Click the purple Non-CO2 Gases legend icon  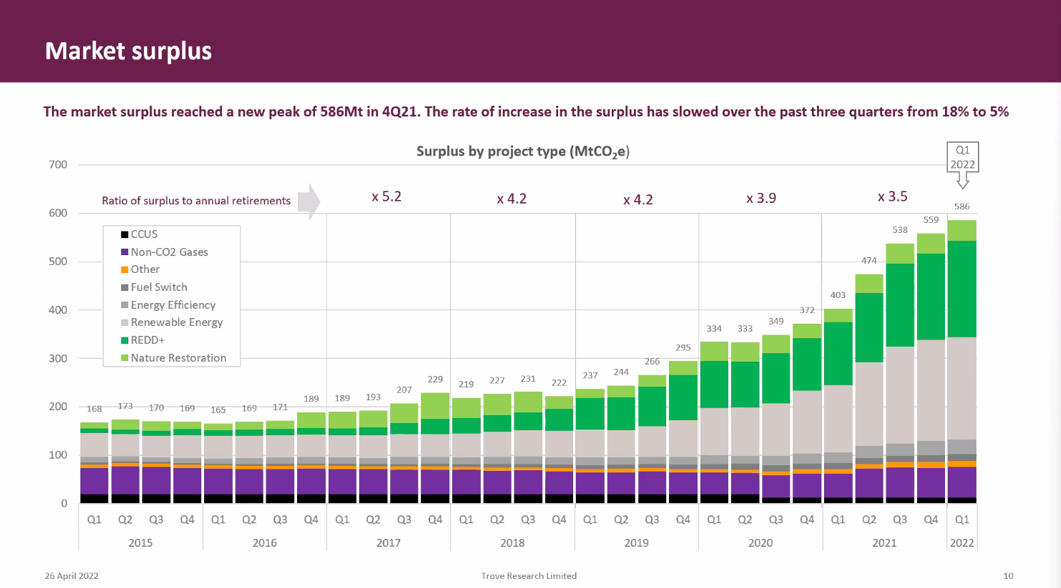124,252
